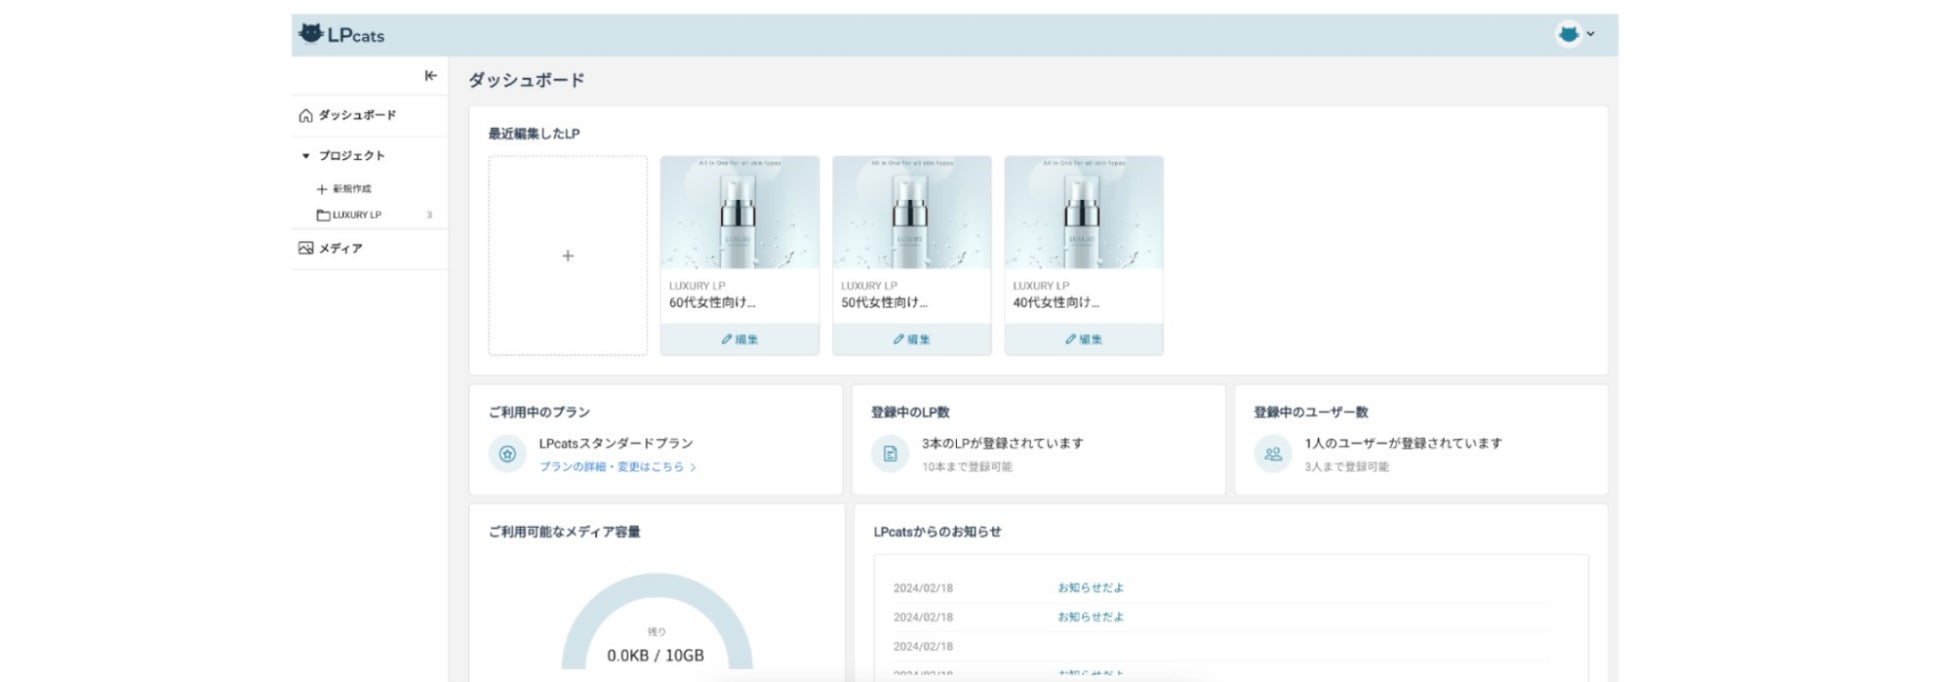Click the image icon beside メディア
The height and width of the screenshot is (682, 1950).
(306, 248)
